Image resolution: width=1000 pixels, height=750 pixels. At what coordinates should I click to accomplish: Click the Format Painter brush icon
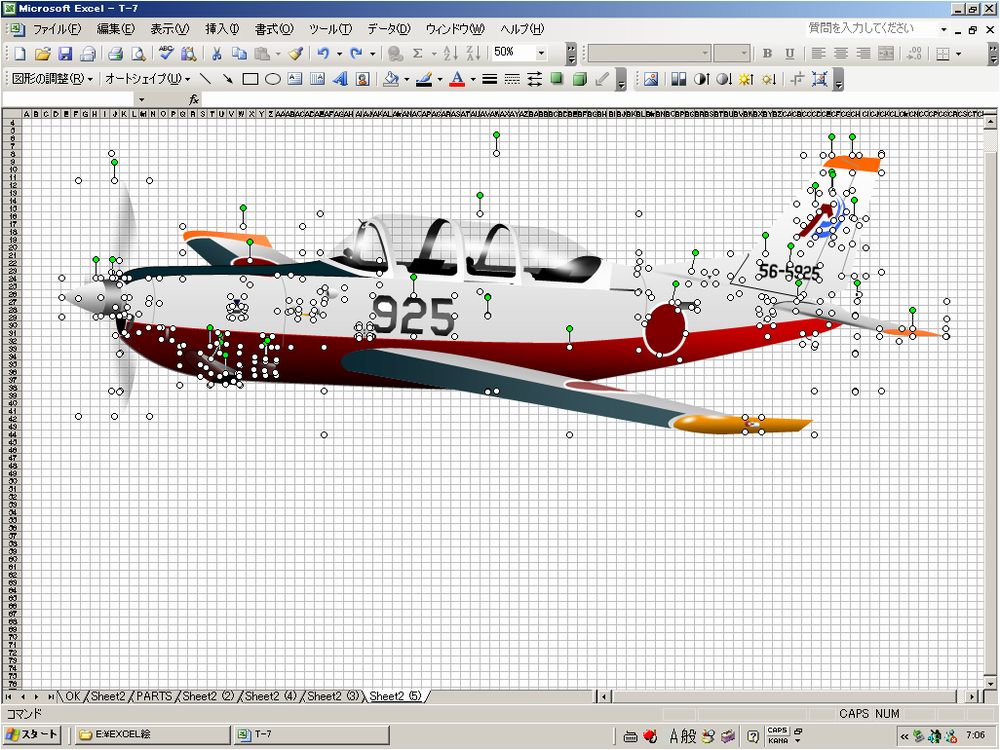295,53
